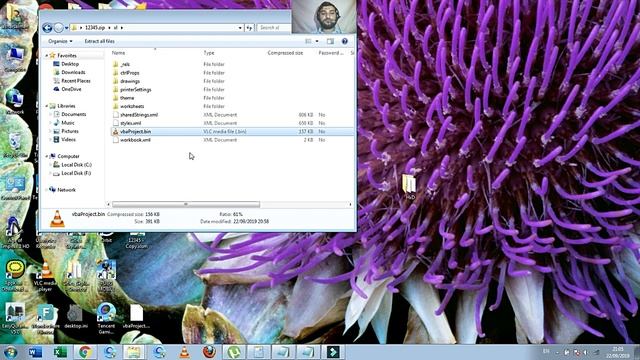640x360 pixels.
Task: Select Local Disk (F:)
Action: pyautogui.click(x=76, y=173)
